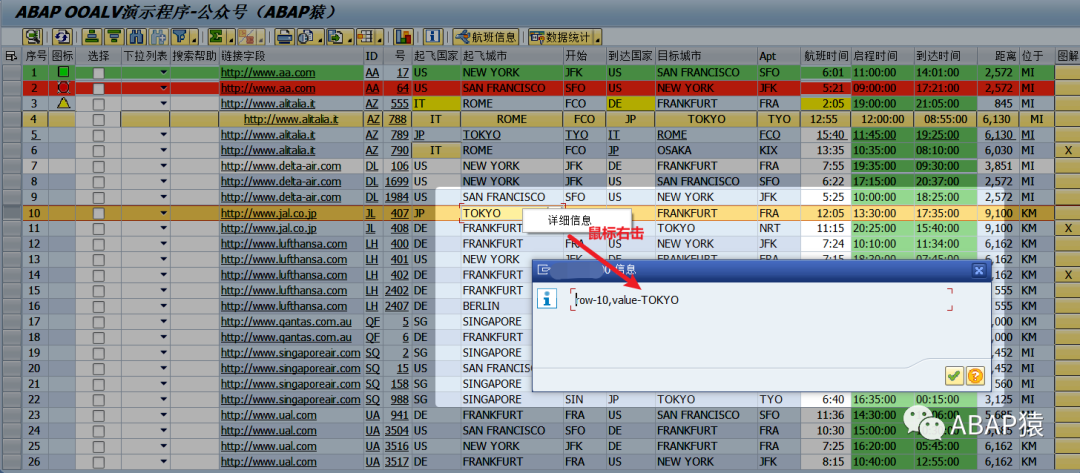Click the 'X' 图解 cell in row 6
The image size is (1080, 473).
pyautogui.click(x=1068, y=151)
